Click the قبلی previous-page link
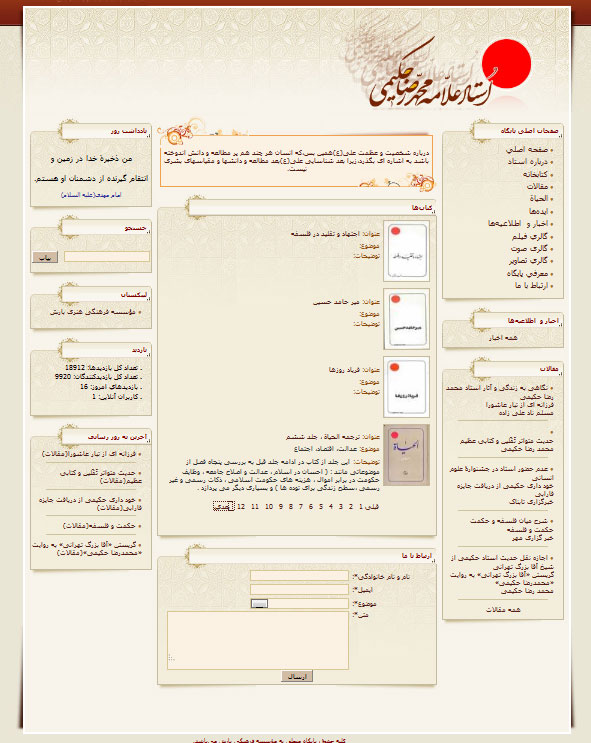 [x=373, y=507]
